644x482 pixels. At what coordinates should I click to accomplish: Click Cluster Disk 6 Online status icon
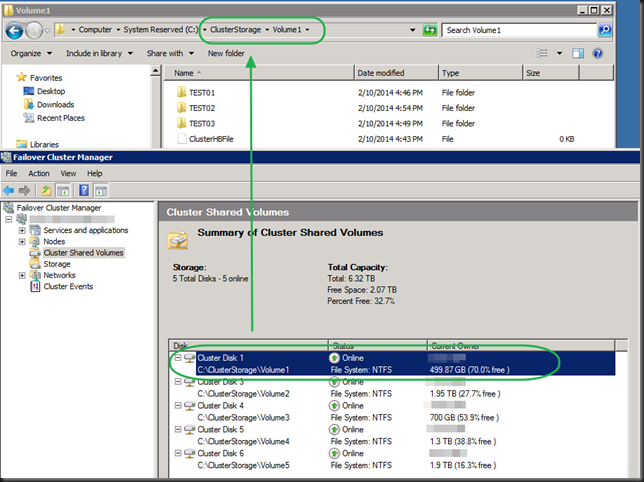(x=334, y=453)
